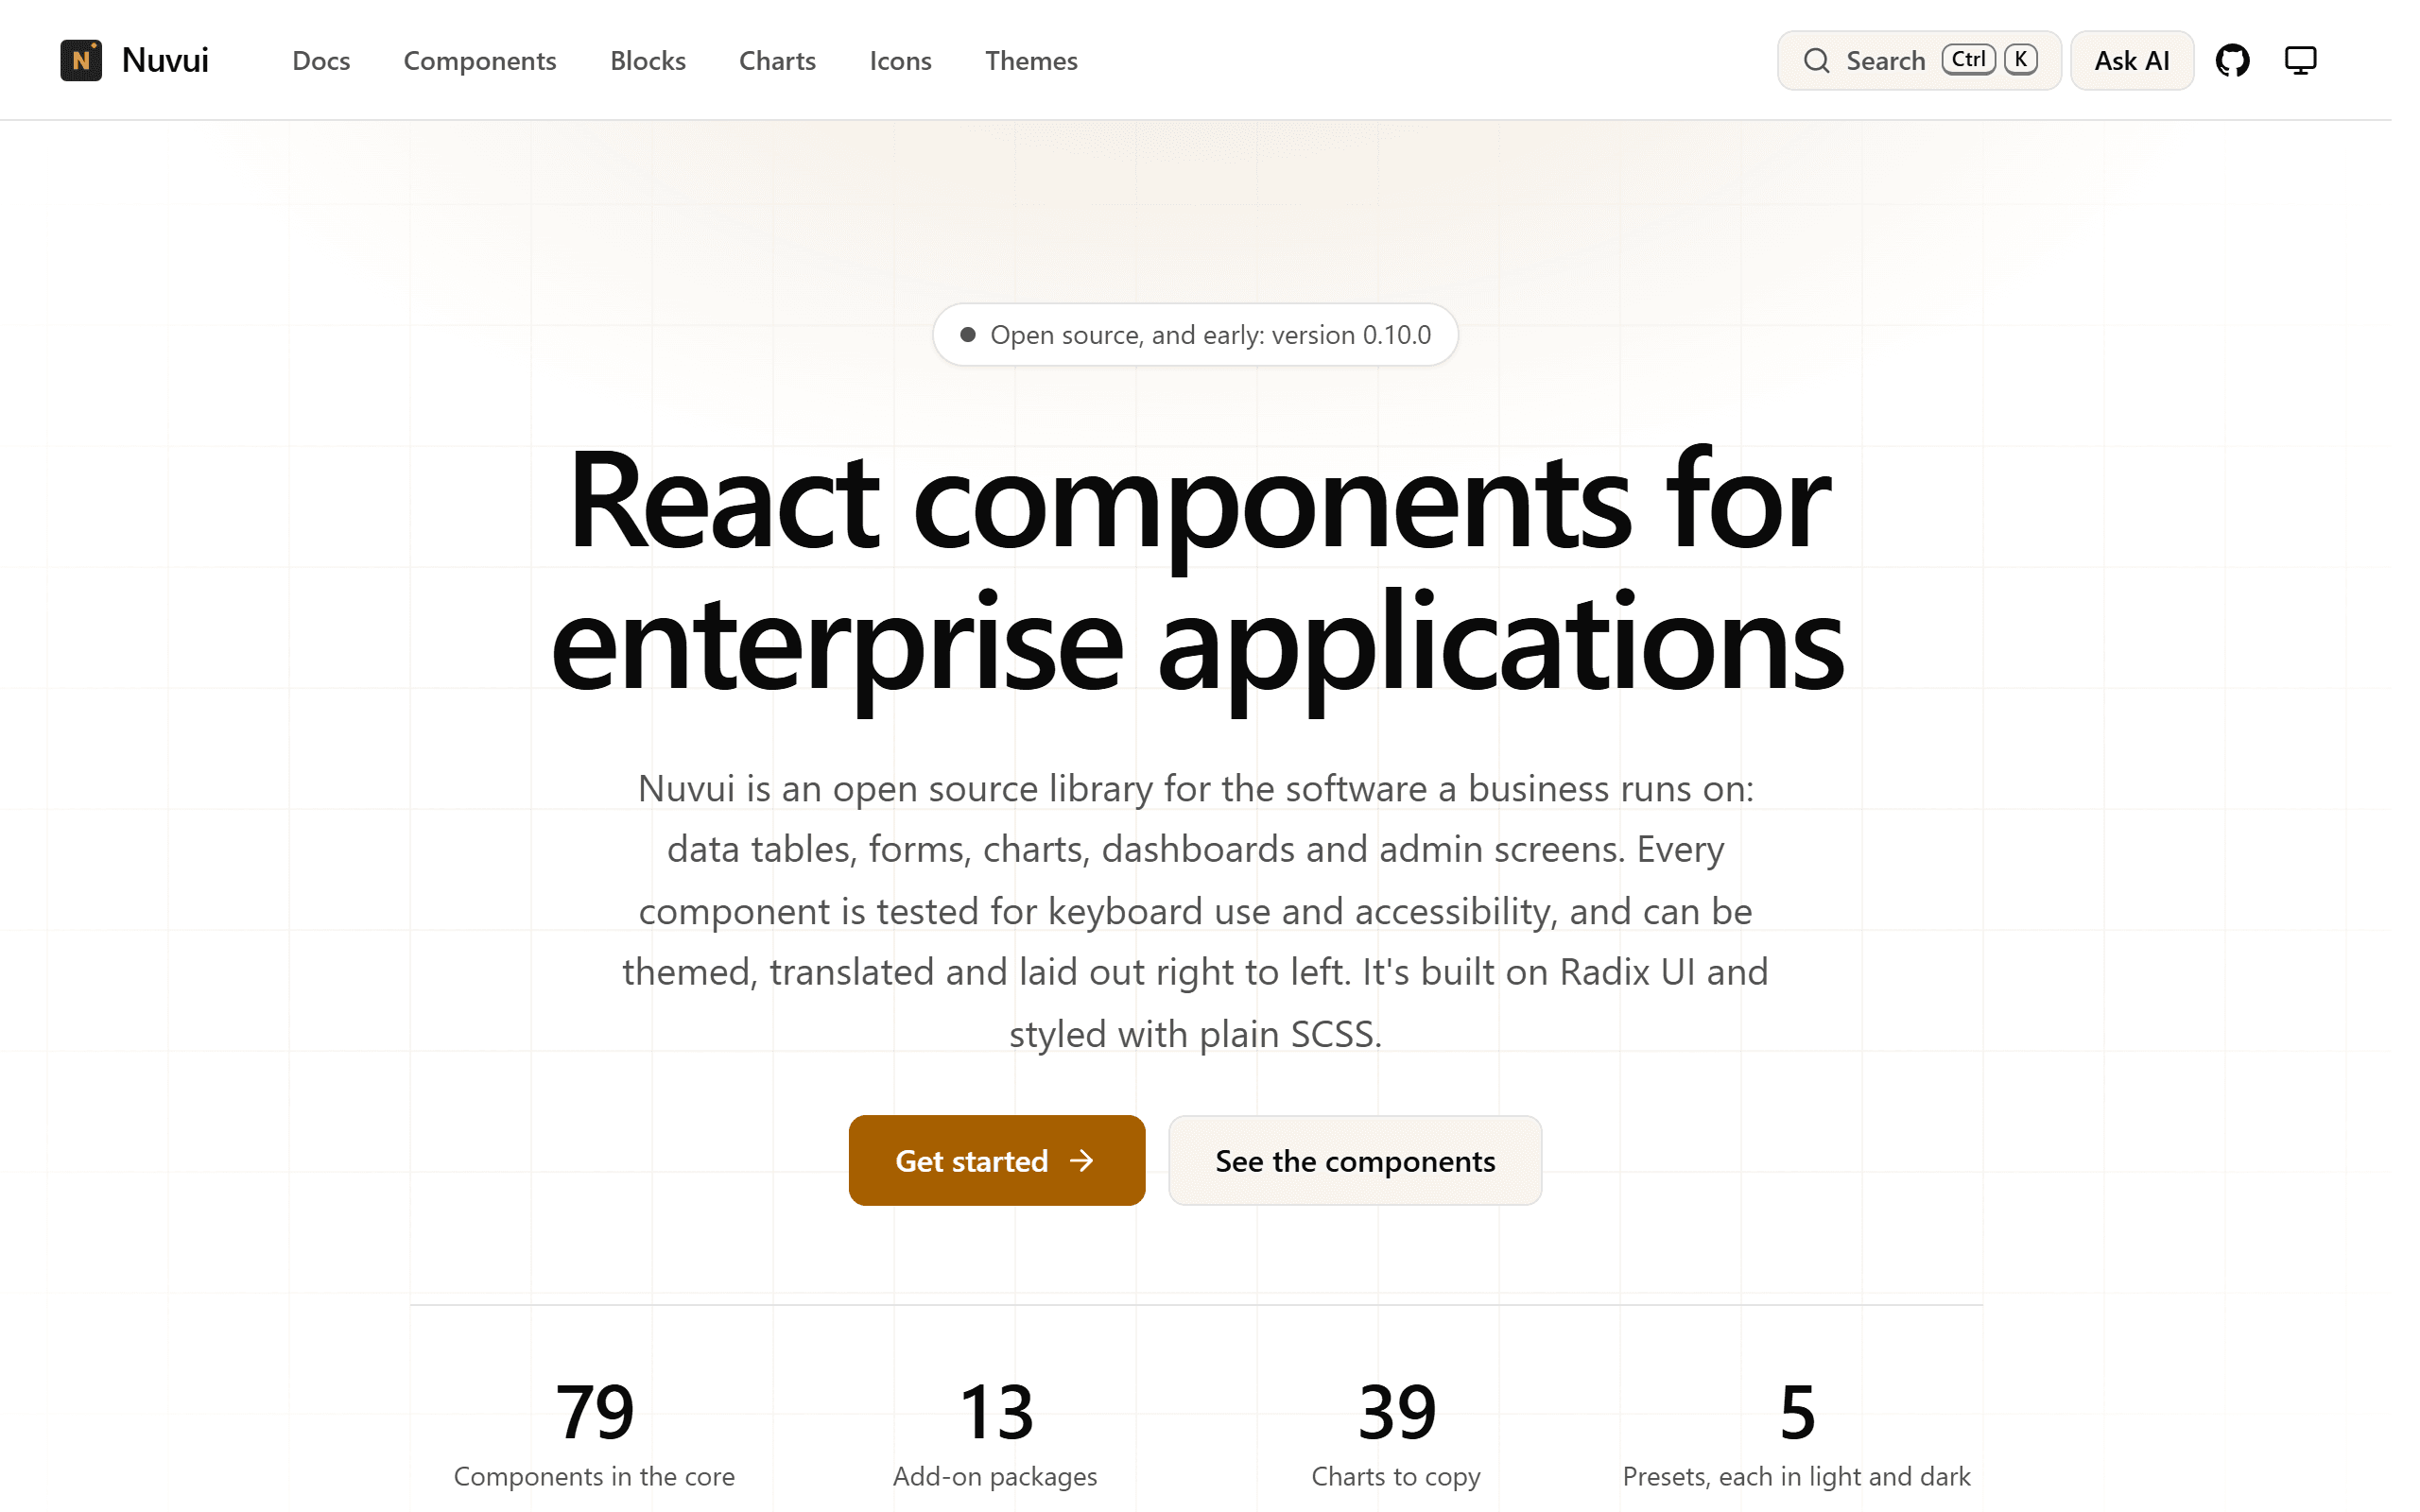Open the Docs menu item
The width and height of the screenshot is (2420, 1512).
[321, 61]
